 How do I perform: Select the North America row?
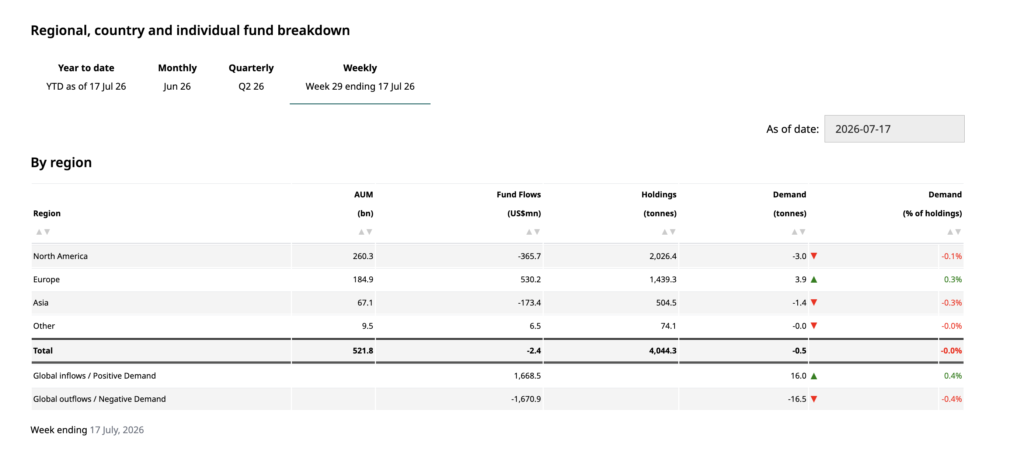(x=497, y=256)
